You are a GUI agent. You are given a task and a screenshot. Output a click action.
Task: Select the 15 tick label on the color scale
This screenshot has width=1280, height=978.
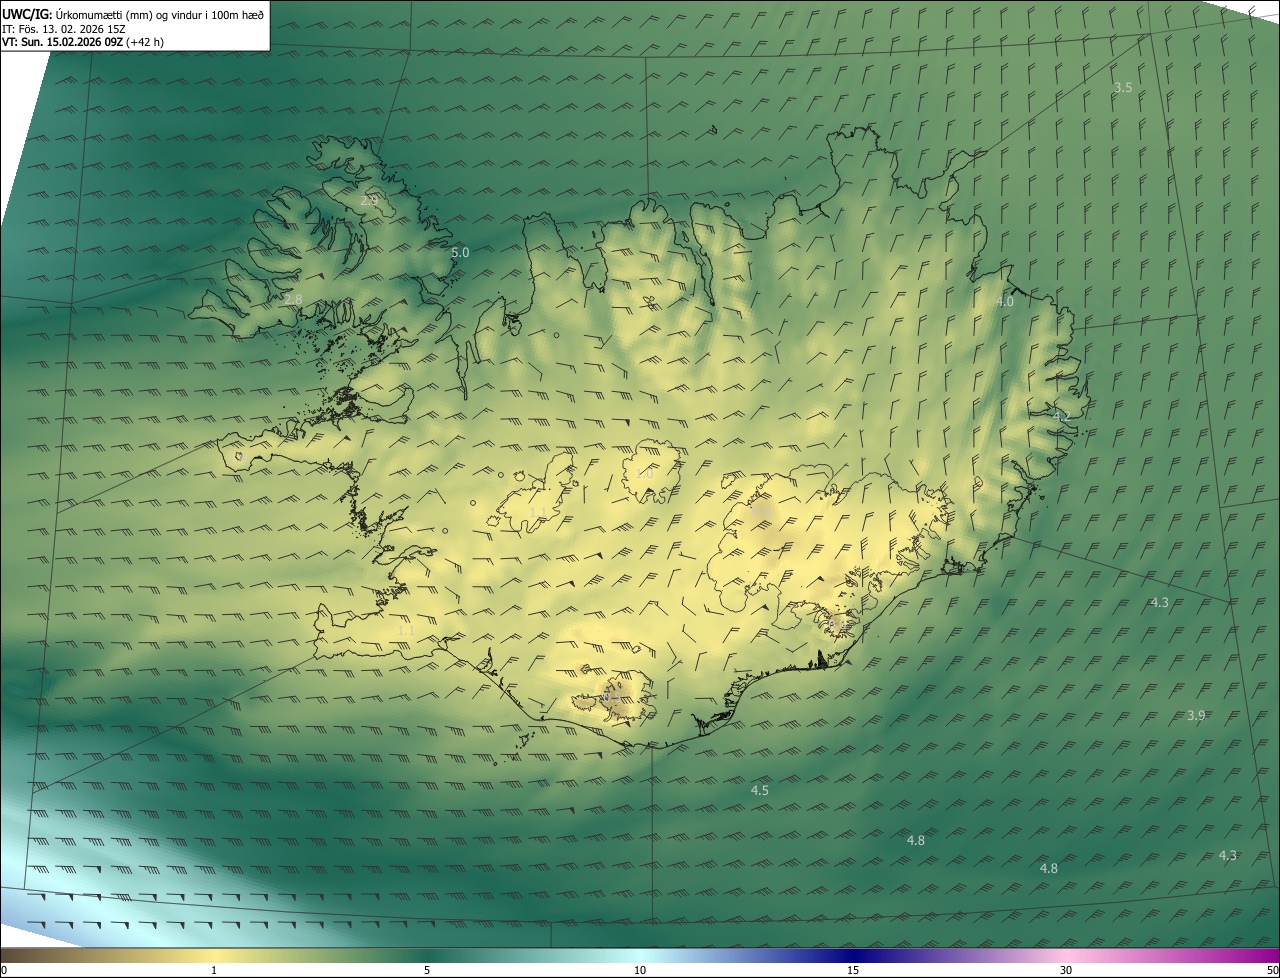(853, 970)
